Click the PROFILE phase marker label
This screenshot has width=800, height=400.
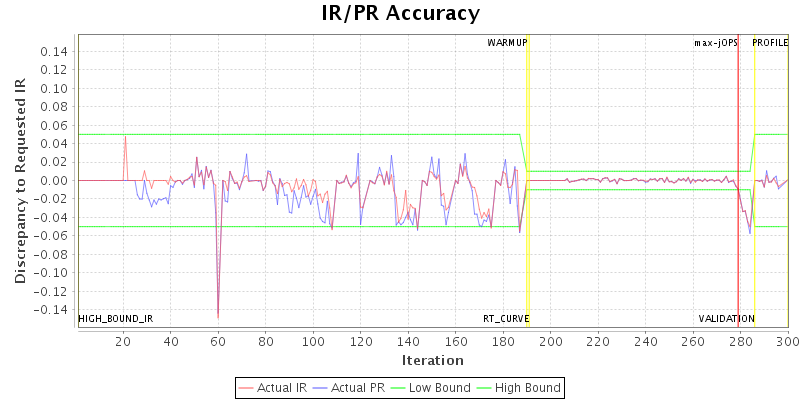point(770,43)
